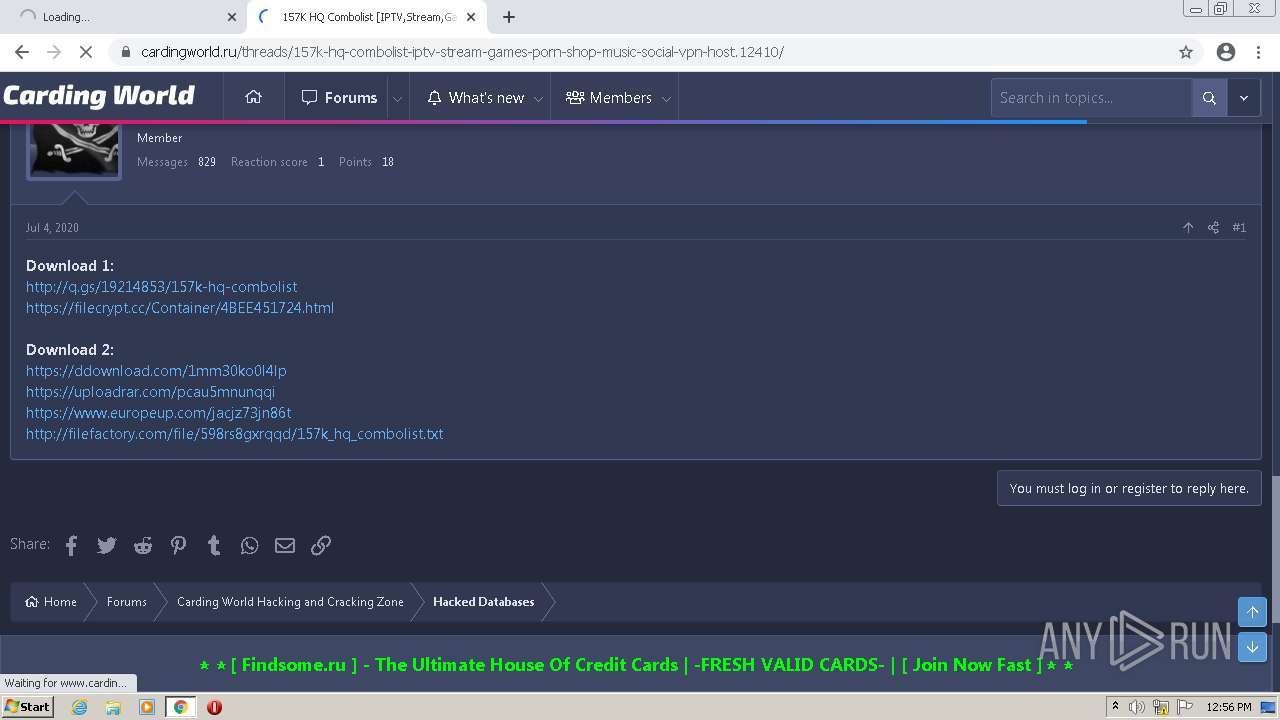This screenshot has width=1280, height=720.
Task: Click the scroll-to-bottom arrow button
Action: [1252, 647]
